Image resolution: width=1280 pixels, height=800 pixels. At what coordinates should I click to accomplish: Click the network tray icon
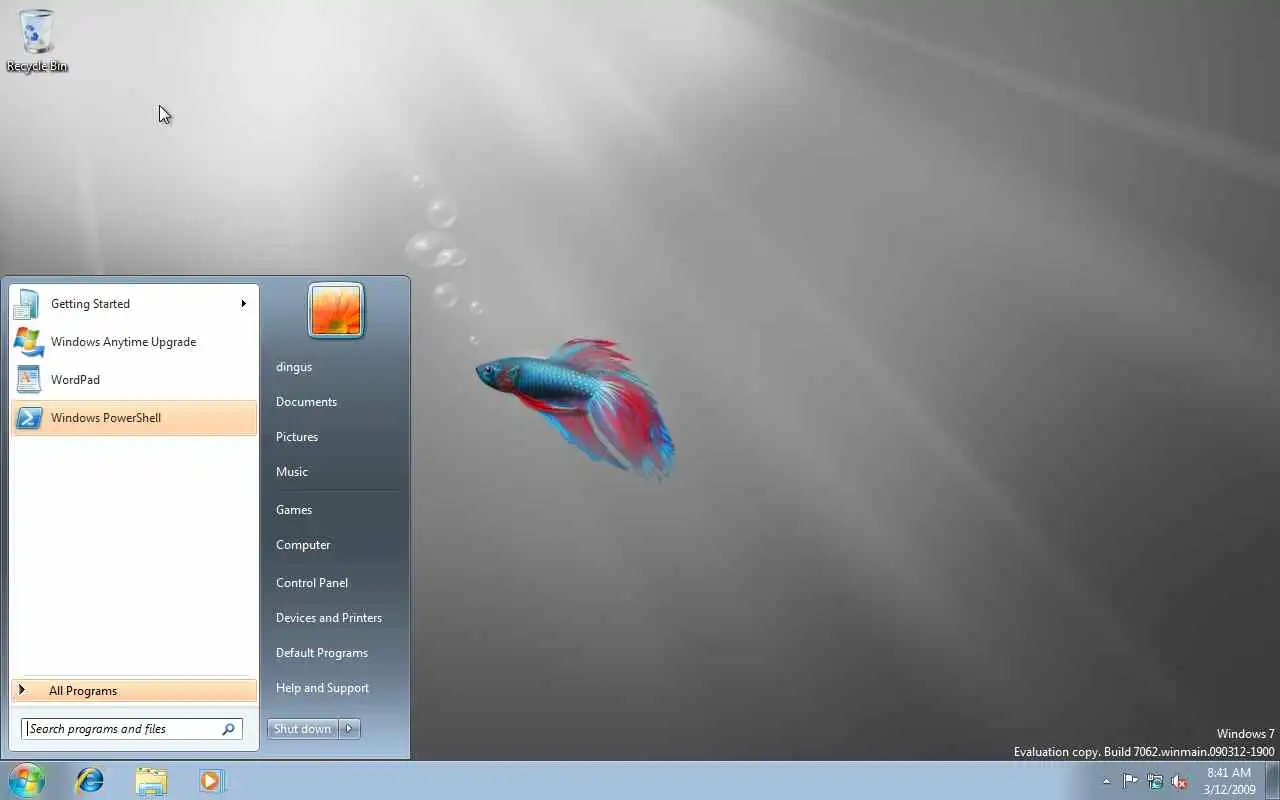coord(1155,781)
